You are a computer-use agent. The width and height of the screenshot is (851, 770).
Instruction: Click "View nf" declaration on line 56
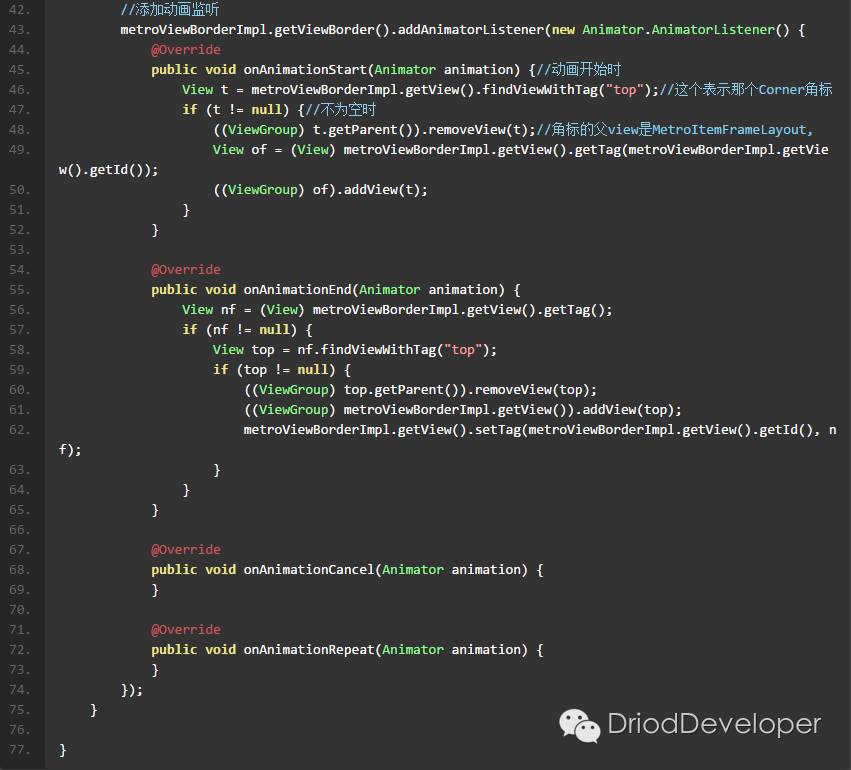(x=209, y=310)
